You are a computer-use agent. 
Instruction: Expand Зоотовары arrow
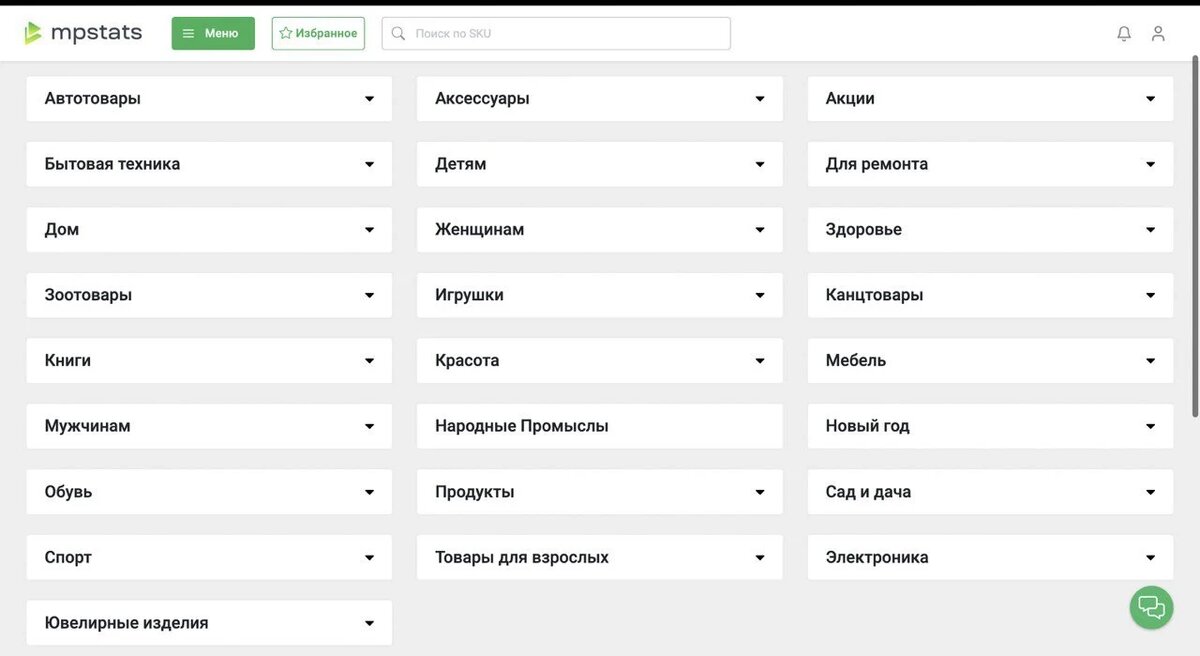pos(369,295)
